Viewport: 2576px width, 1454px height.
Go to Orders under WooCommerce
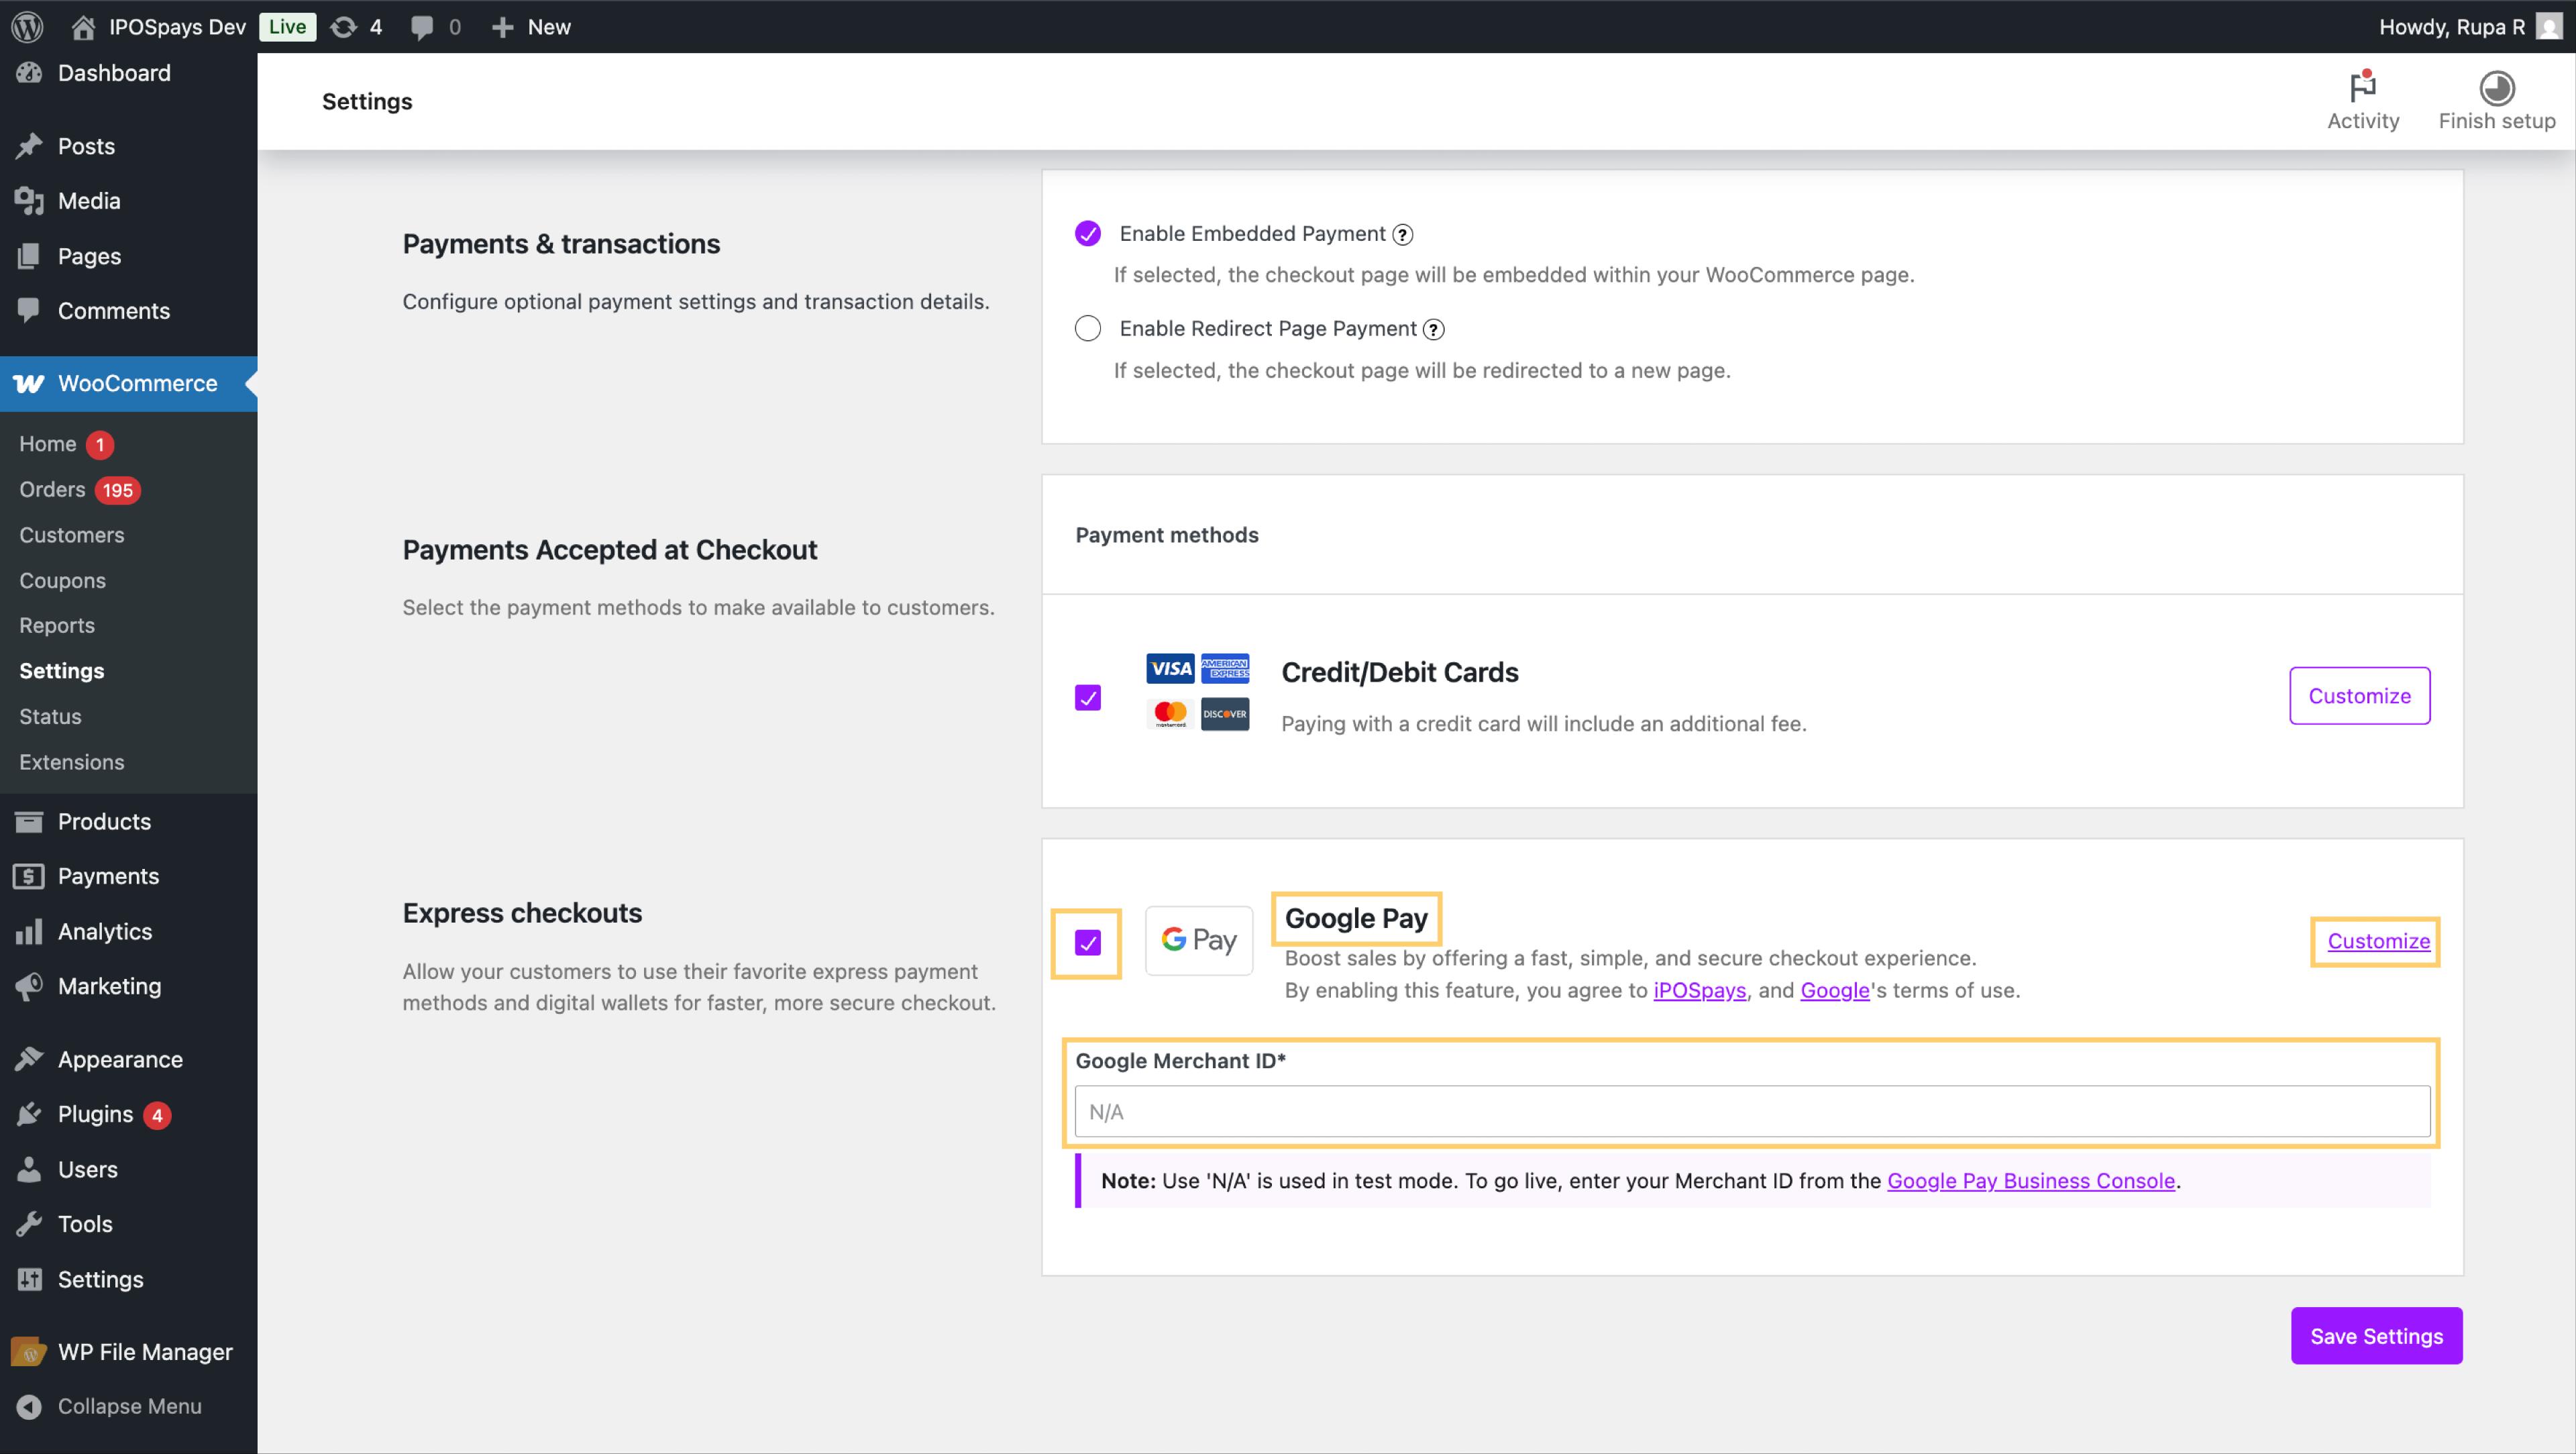pyautogui.click(x=52, y=490)
